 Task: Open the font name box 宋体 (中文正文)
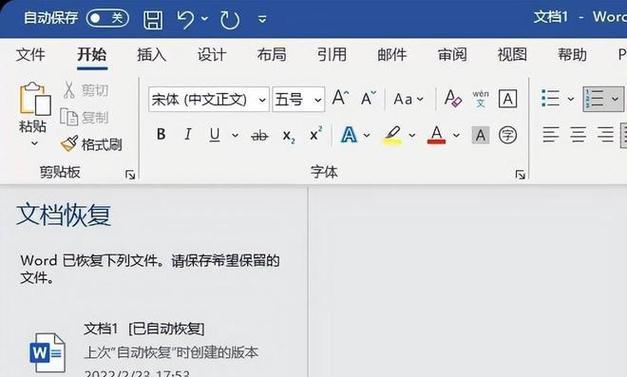pyautogui.click(x=208, y=99)
